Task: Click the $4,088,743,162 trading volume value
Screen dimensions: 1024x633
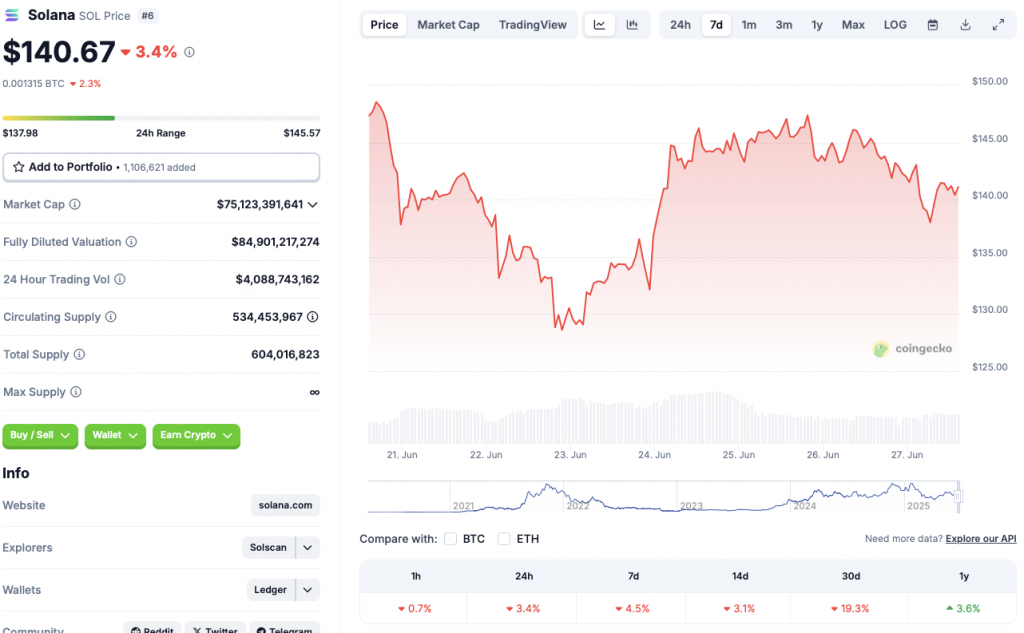Action: 278,280
